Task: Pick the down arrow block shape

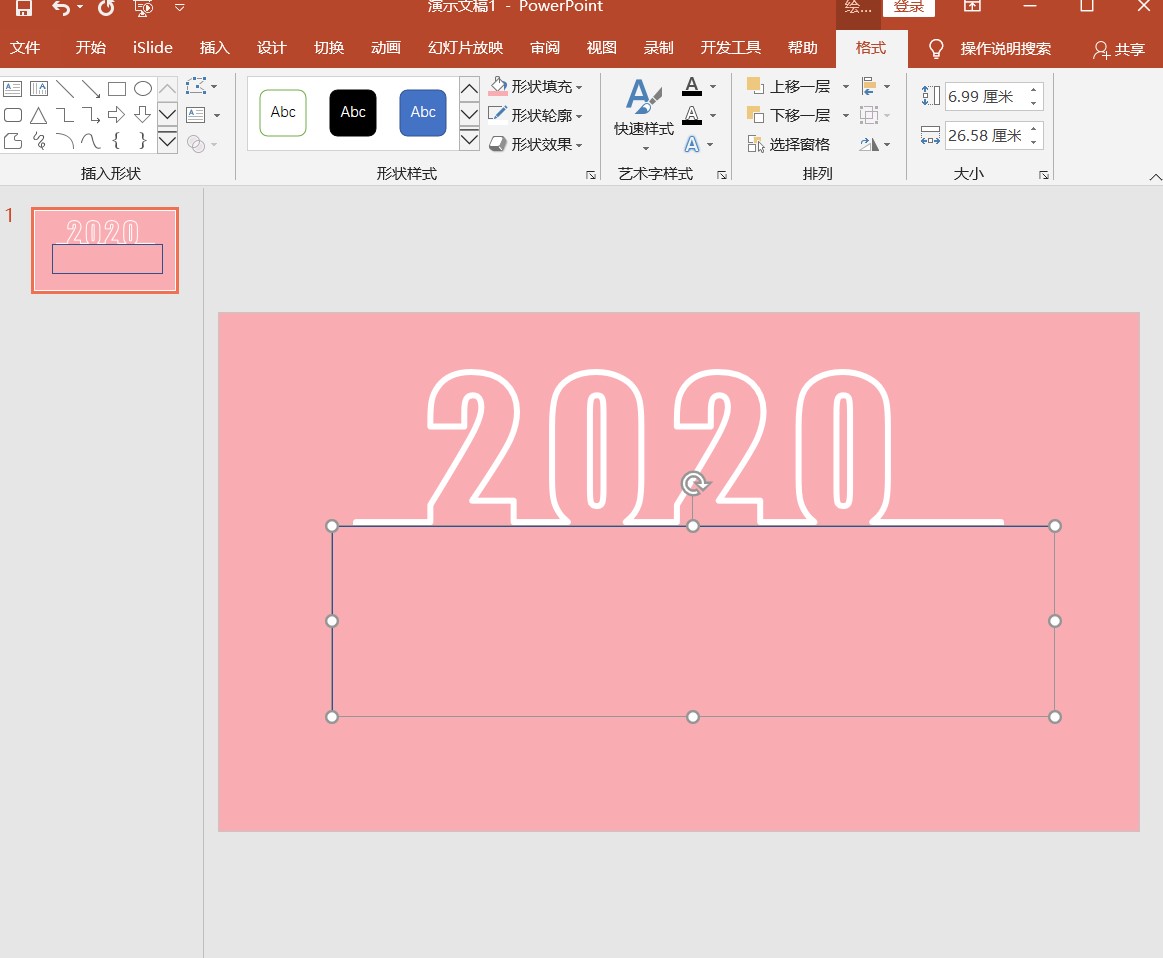Action: pyautogui.click(x=142, y=115)
